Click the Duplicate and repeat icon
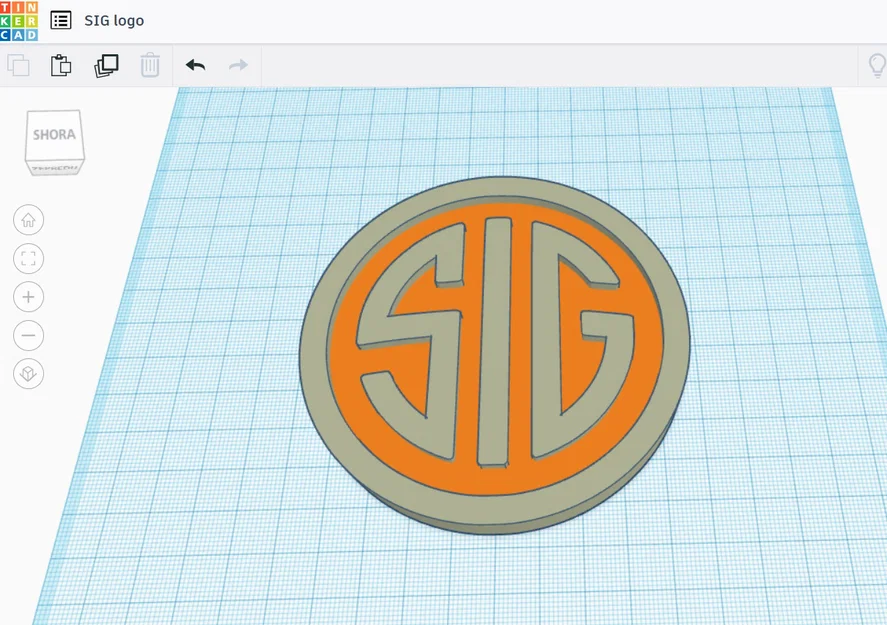The width and height of the screenshot is (887, 625). coord(106,66)
